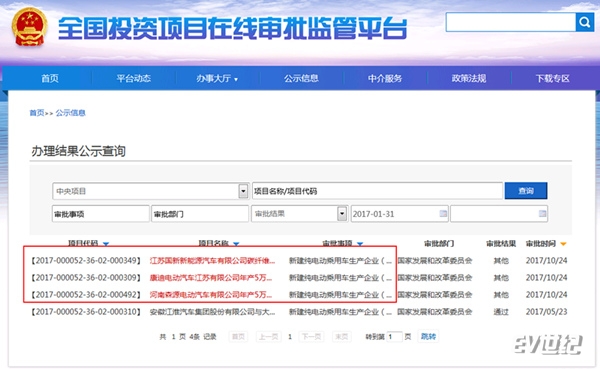Expand the 中央项目 dropdown

coord(243,191)
